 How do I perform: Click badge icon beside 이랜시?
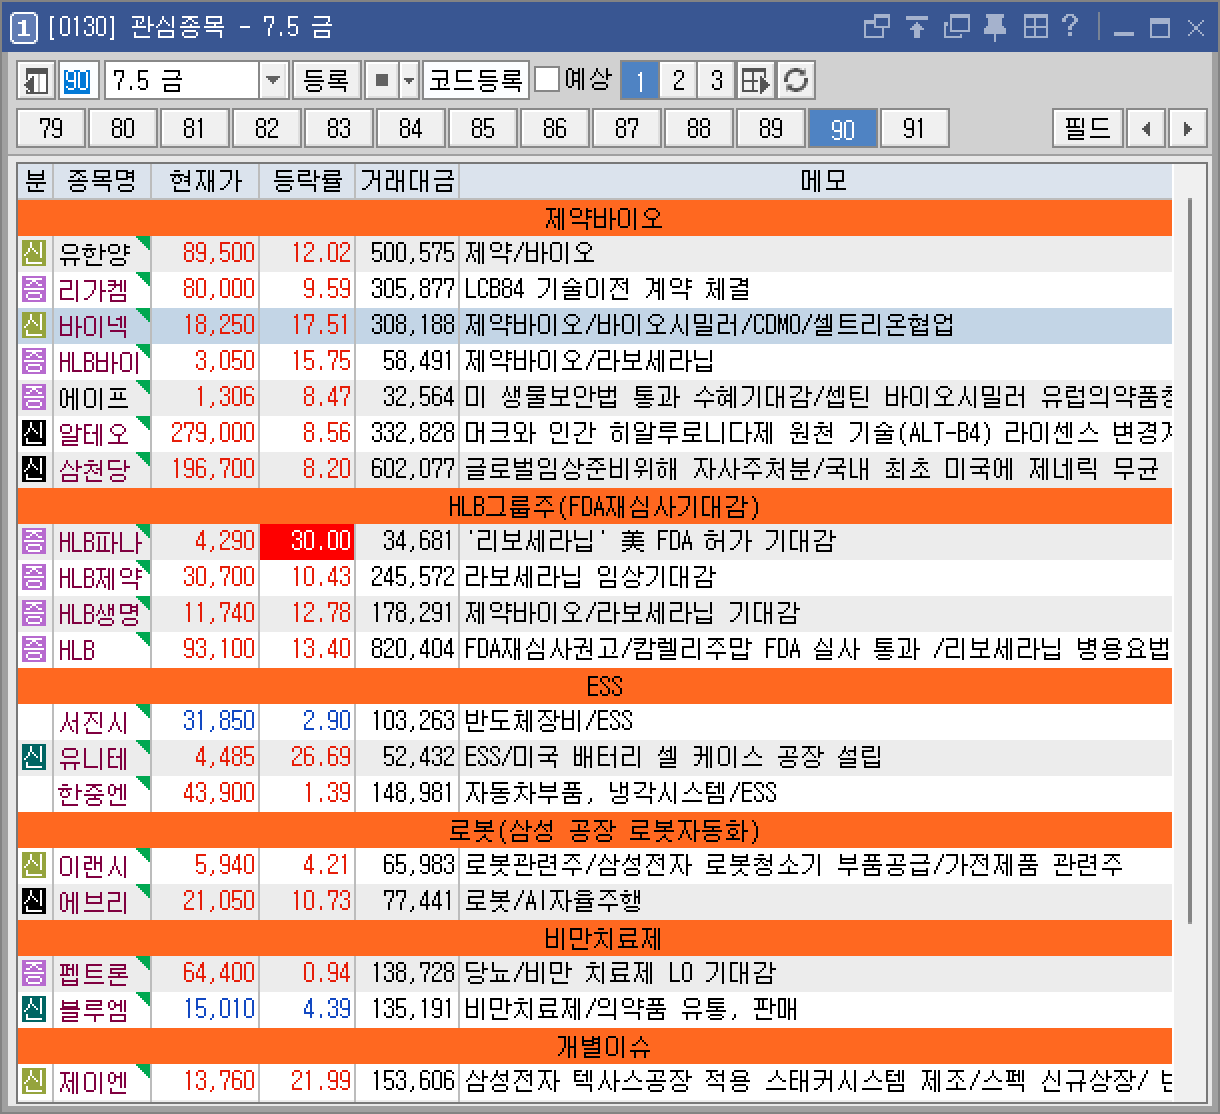click(x=34, y=865)
